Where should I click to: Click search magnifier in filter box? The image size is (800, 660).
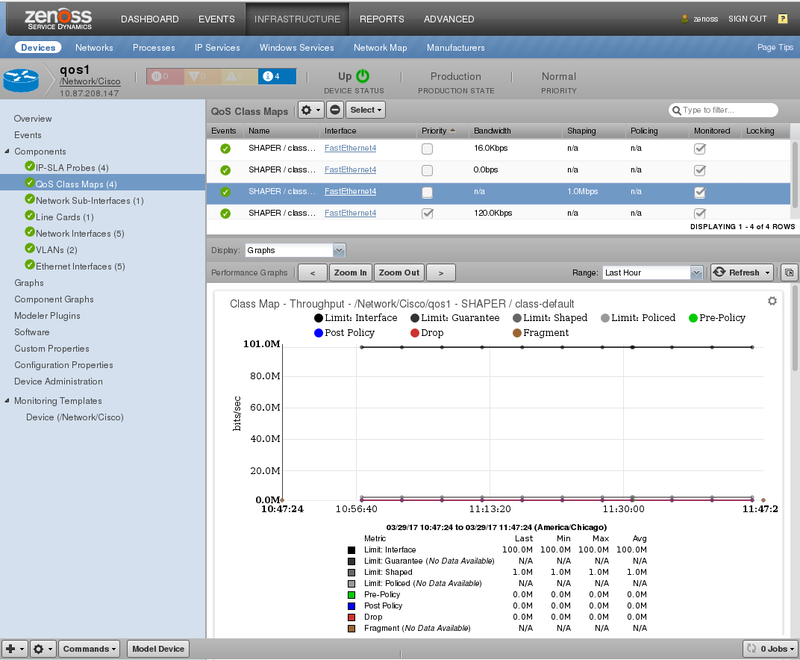coord(677,110)
